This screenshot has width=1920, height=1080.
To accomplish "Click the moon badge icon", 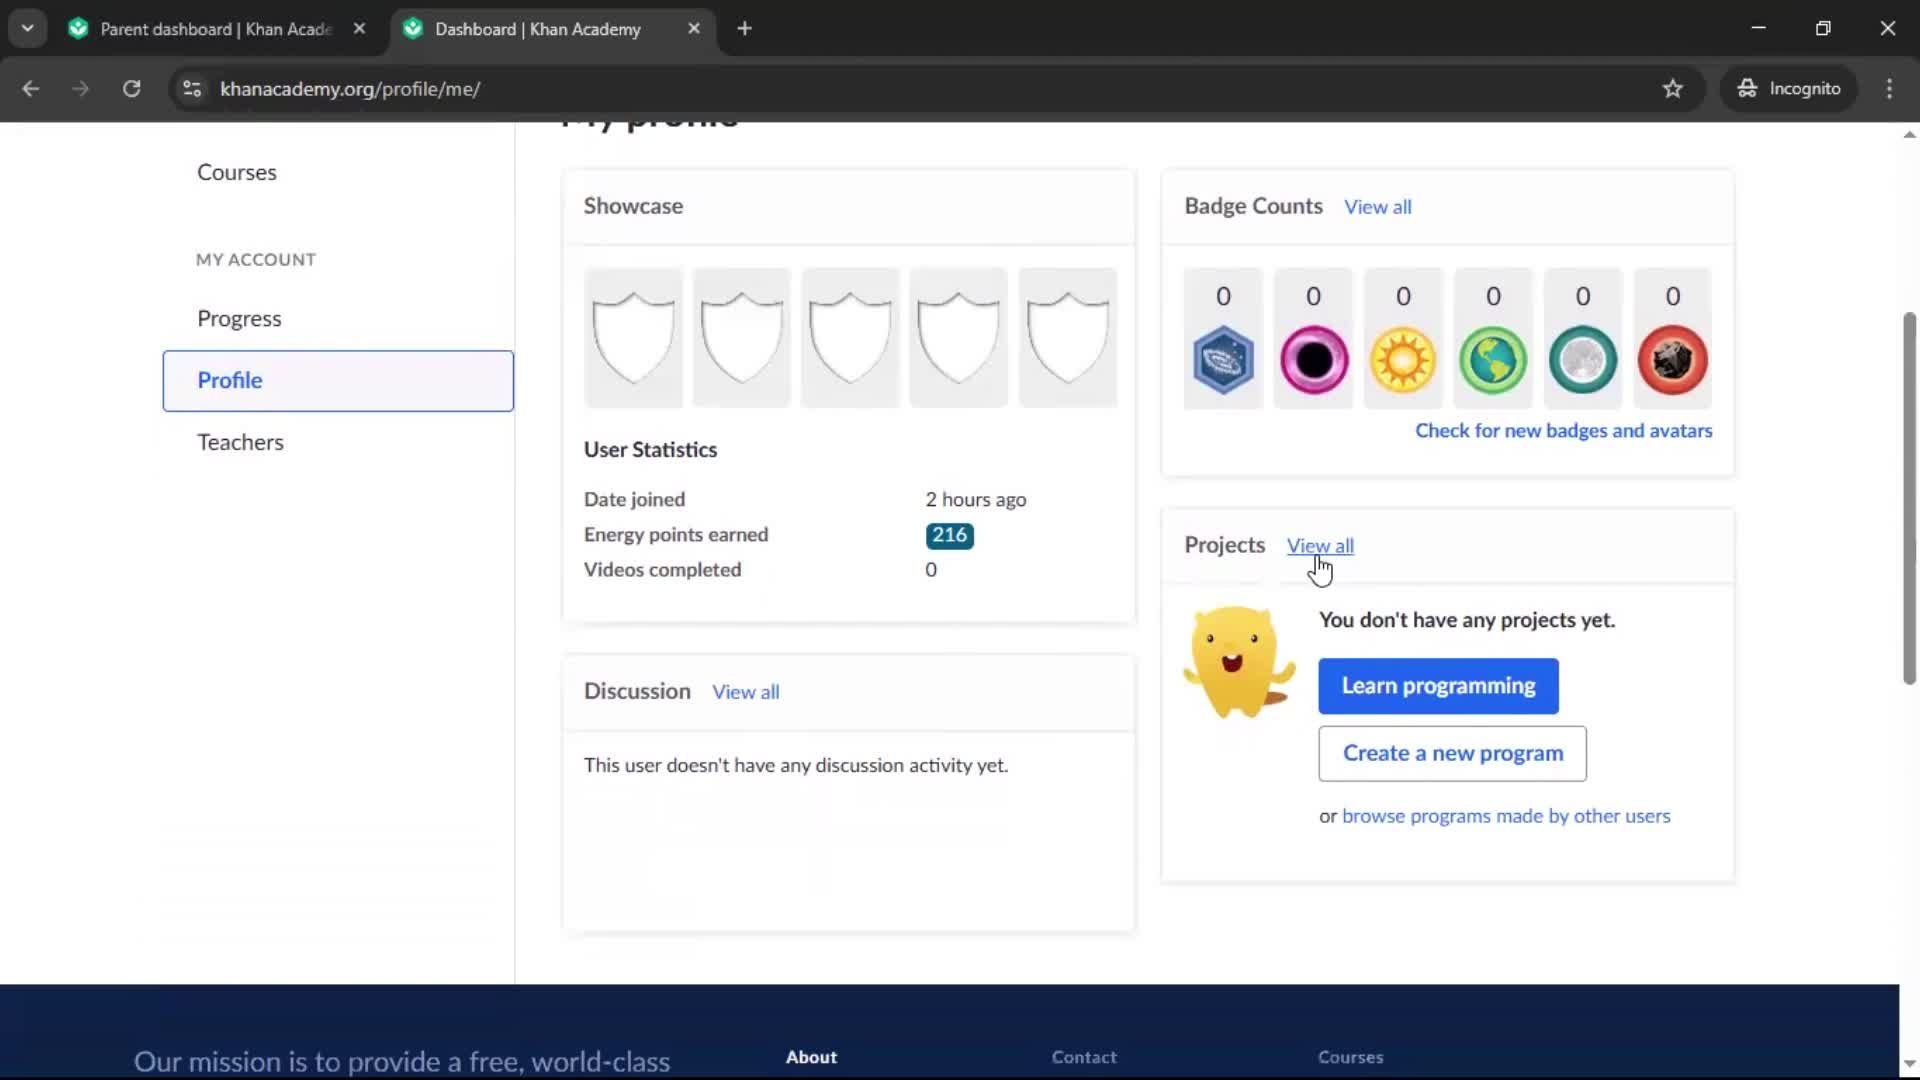I will pyautogui.click(x=1583, y=360).
